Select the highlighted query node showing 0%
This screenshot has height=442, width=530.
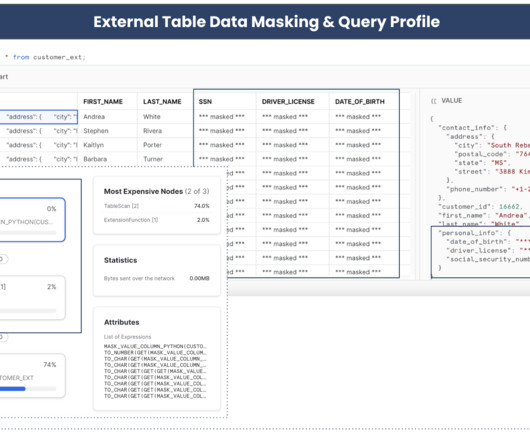point(32,220)
